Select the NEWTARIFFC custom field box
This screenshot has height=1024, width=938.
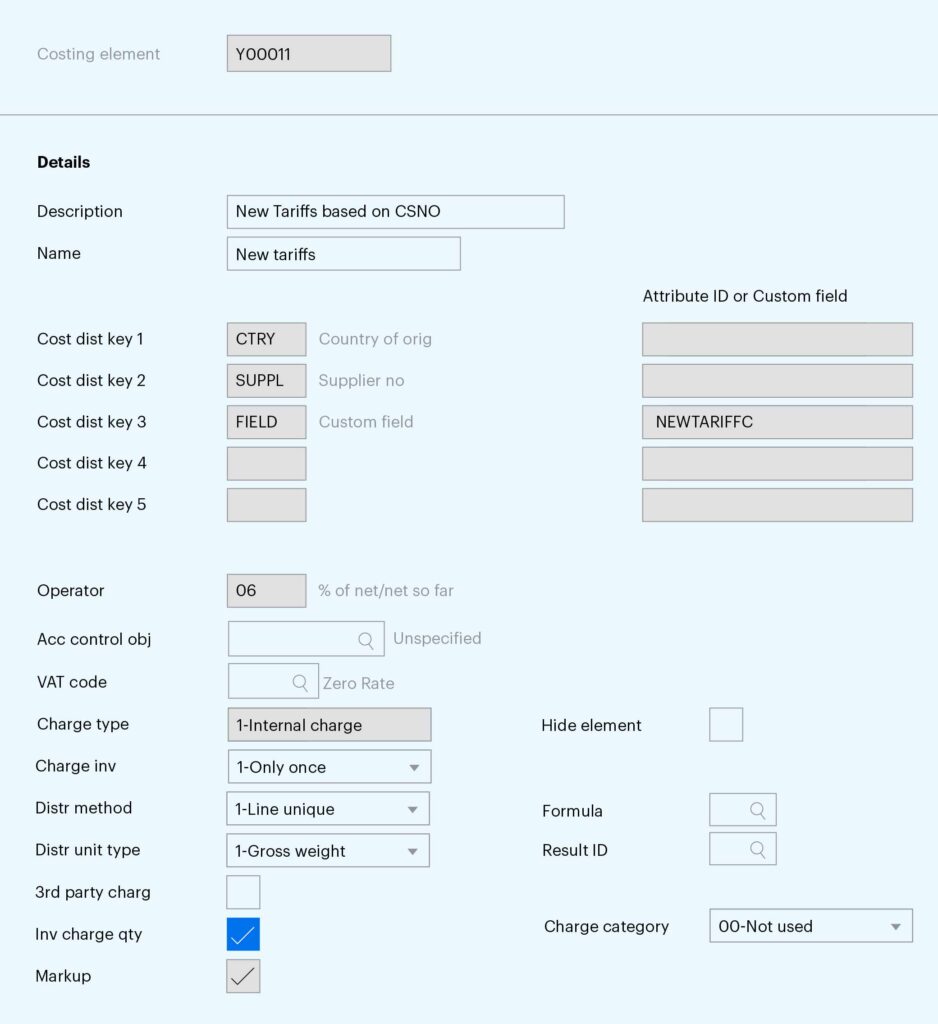pyautogui.click(x=777, y=422)
